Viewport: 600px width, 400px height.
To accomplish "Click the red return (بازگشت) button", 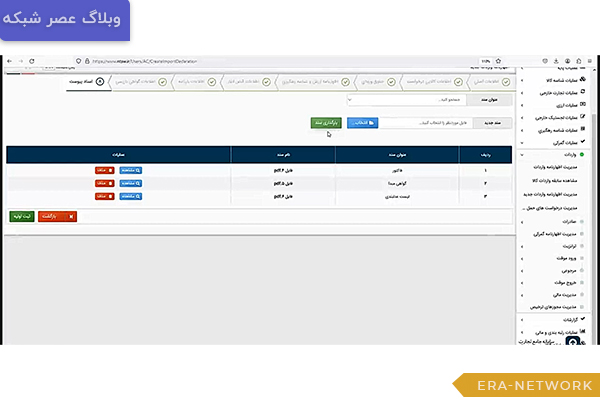I will tap(57, 216).
